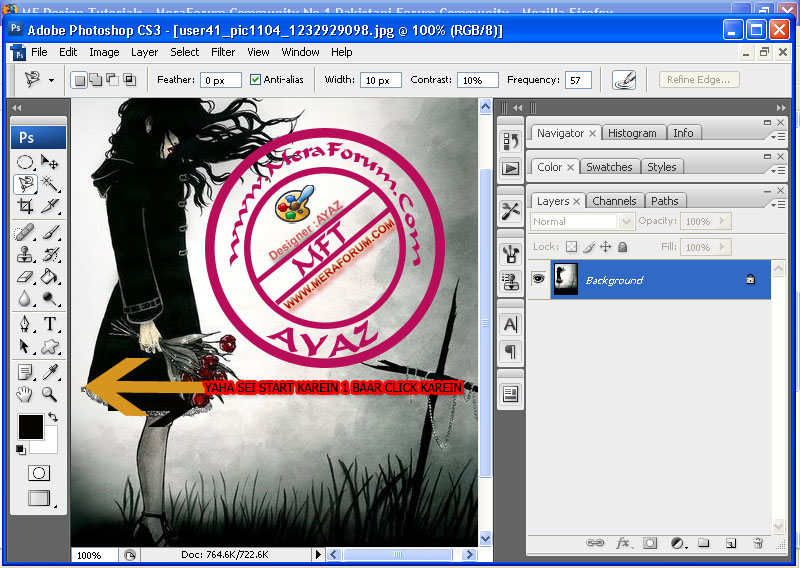Select the Custom Shape tool
The image size is (800, 568).
(x=49, y=346)
